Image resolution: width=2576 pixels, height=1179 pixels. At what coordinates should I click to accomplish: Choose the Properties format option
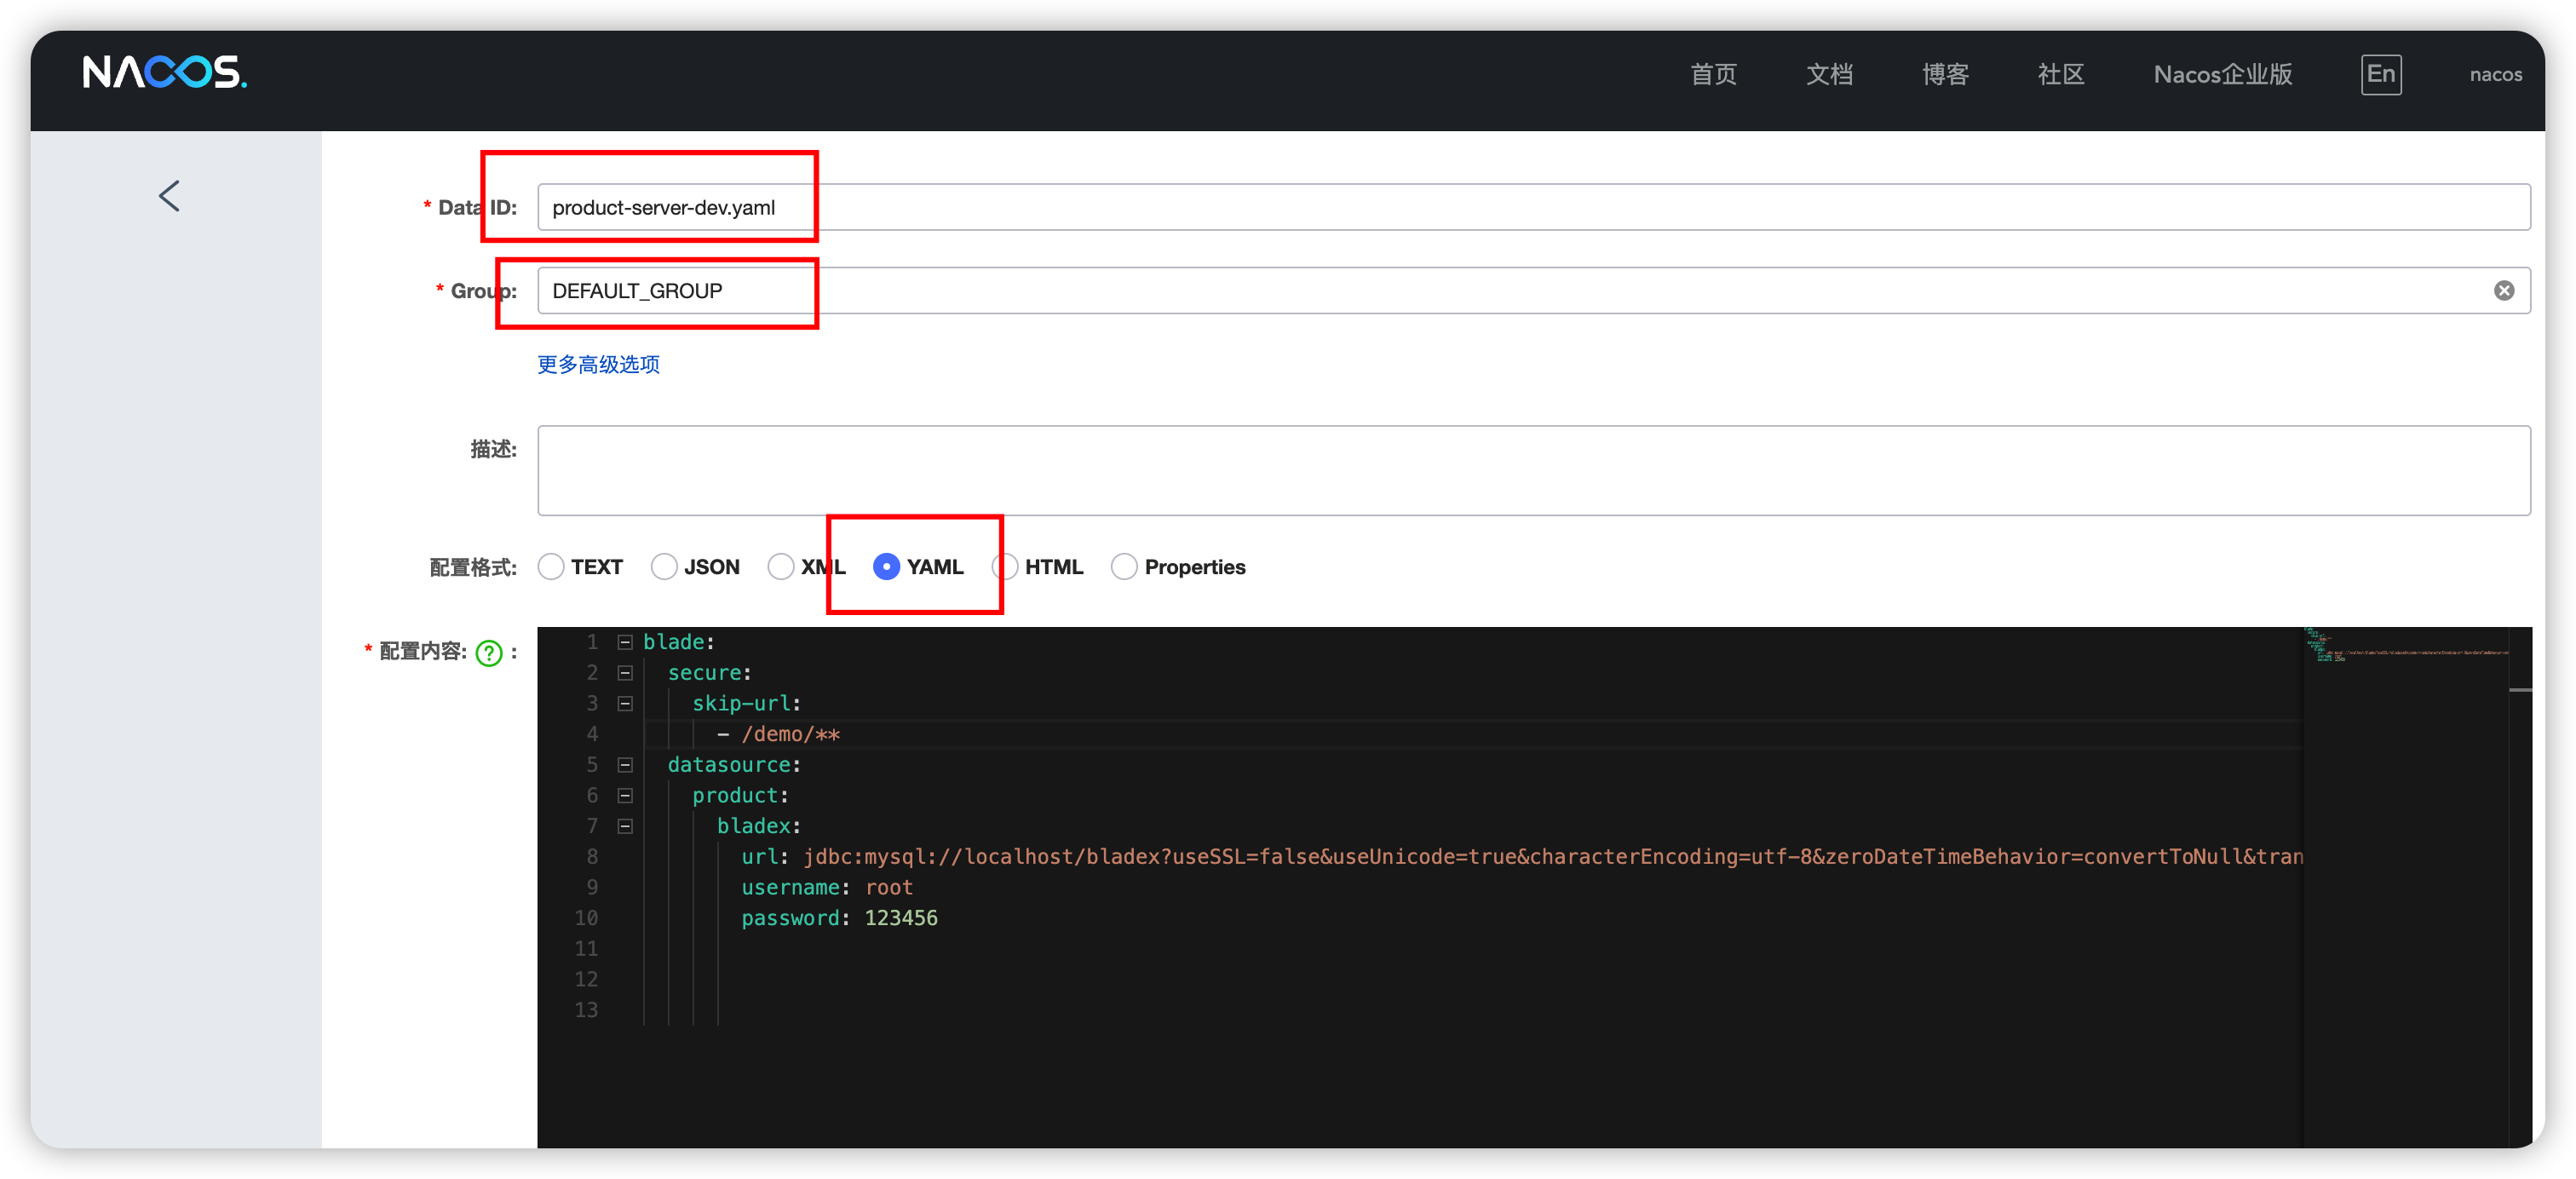pos(1124,567)
